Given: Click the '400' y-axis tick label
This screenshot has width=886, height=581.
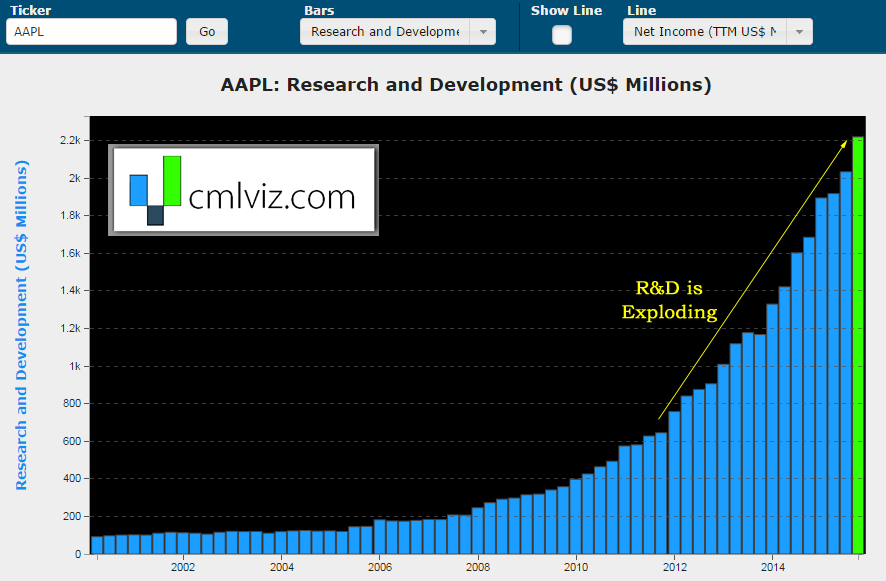Looking at the screenshot, I should coord(72,479).
